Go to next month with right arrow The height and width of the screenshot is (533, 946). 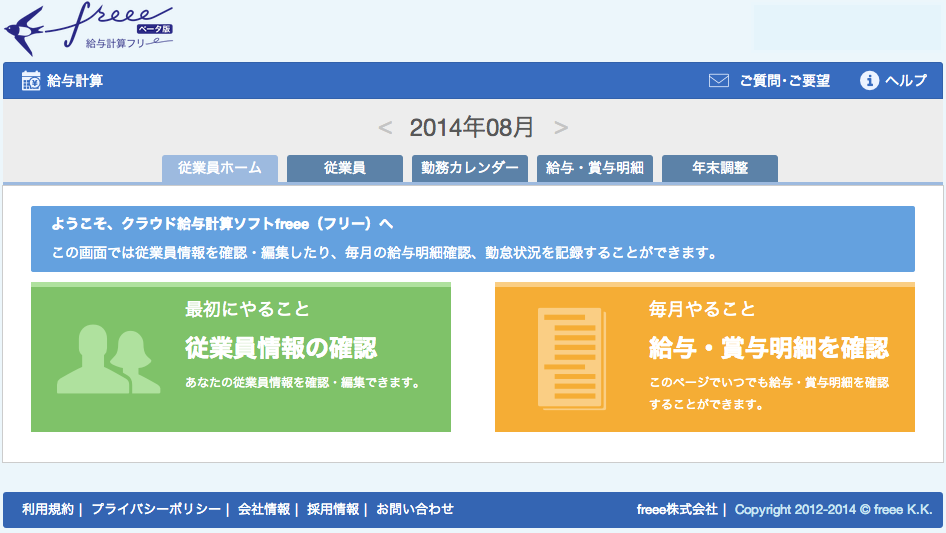561,128
